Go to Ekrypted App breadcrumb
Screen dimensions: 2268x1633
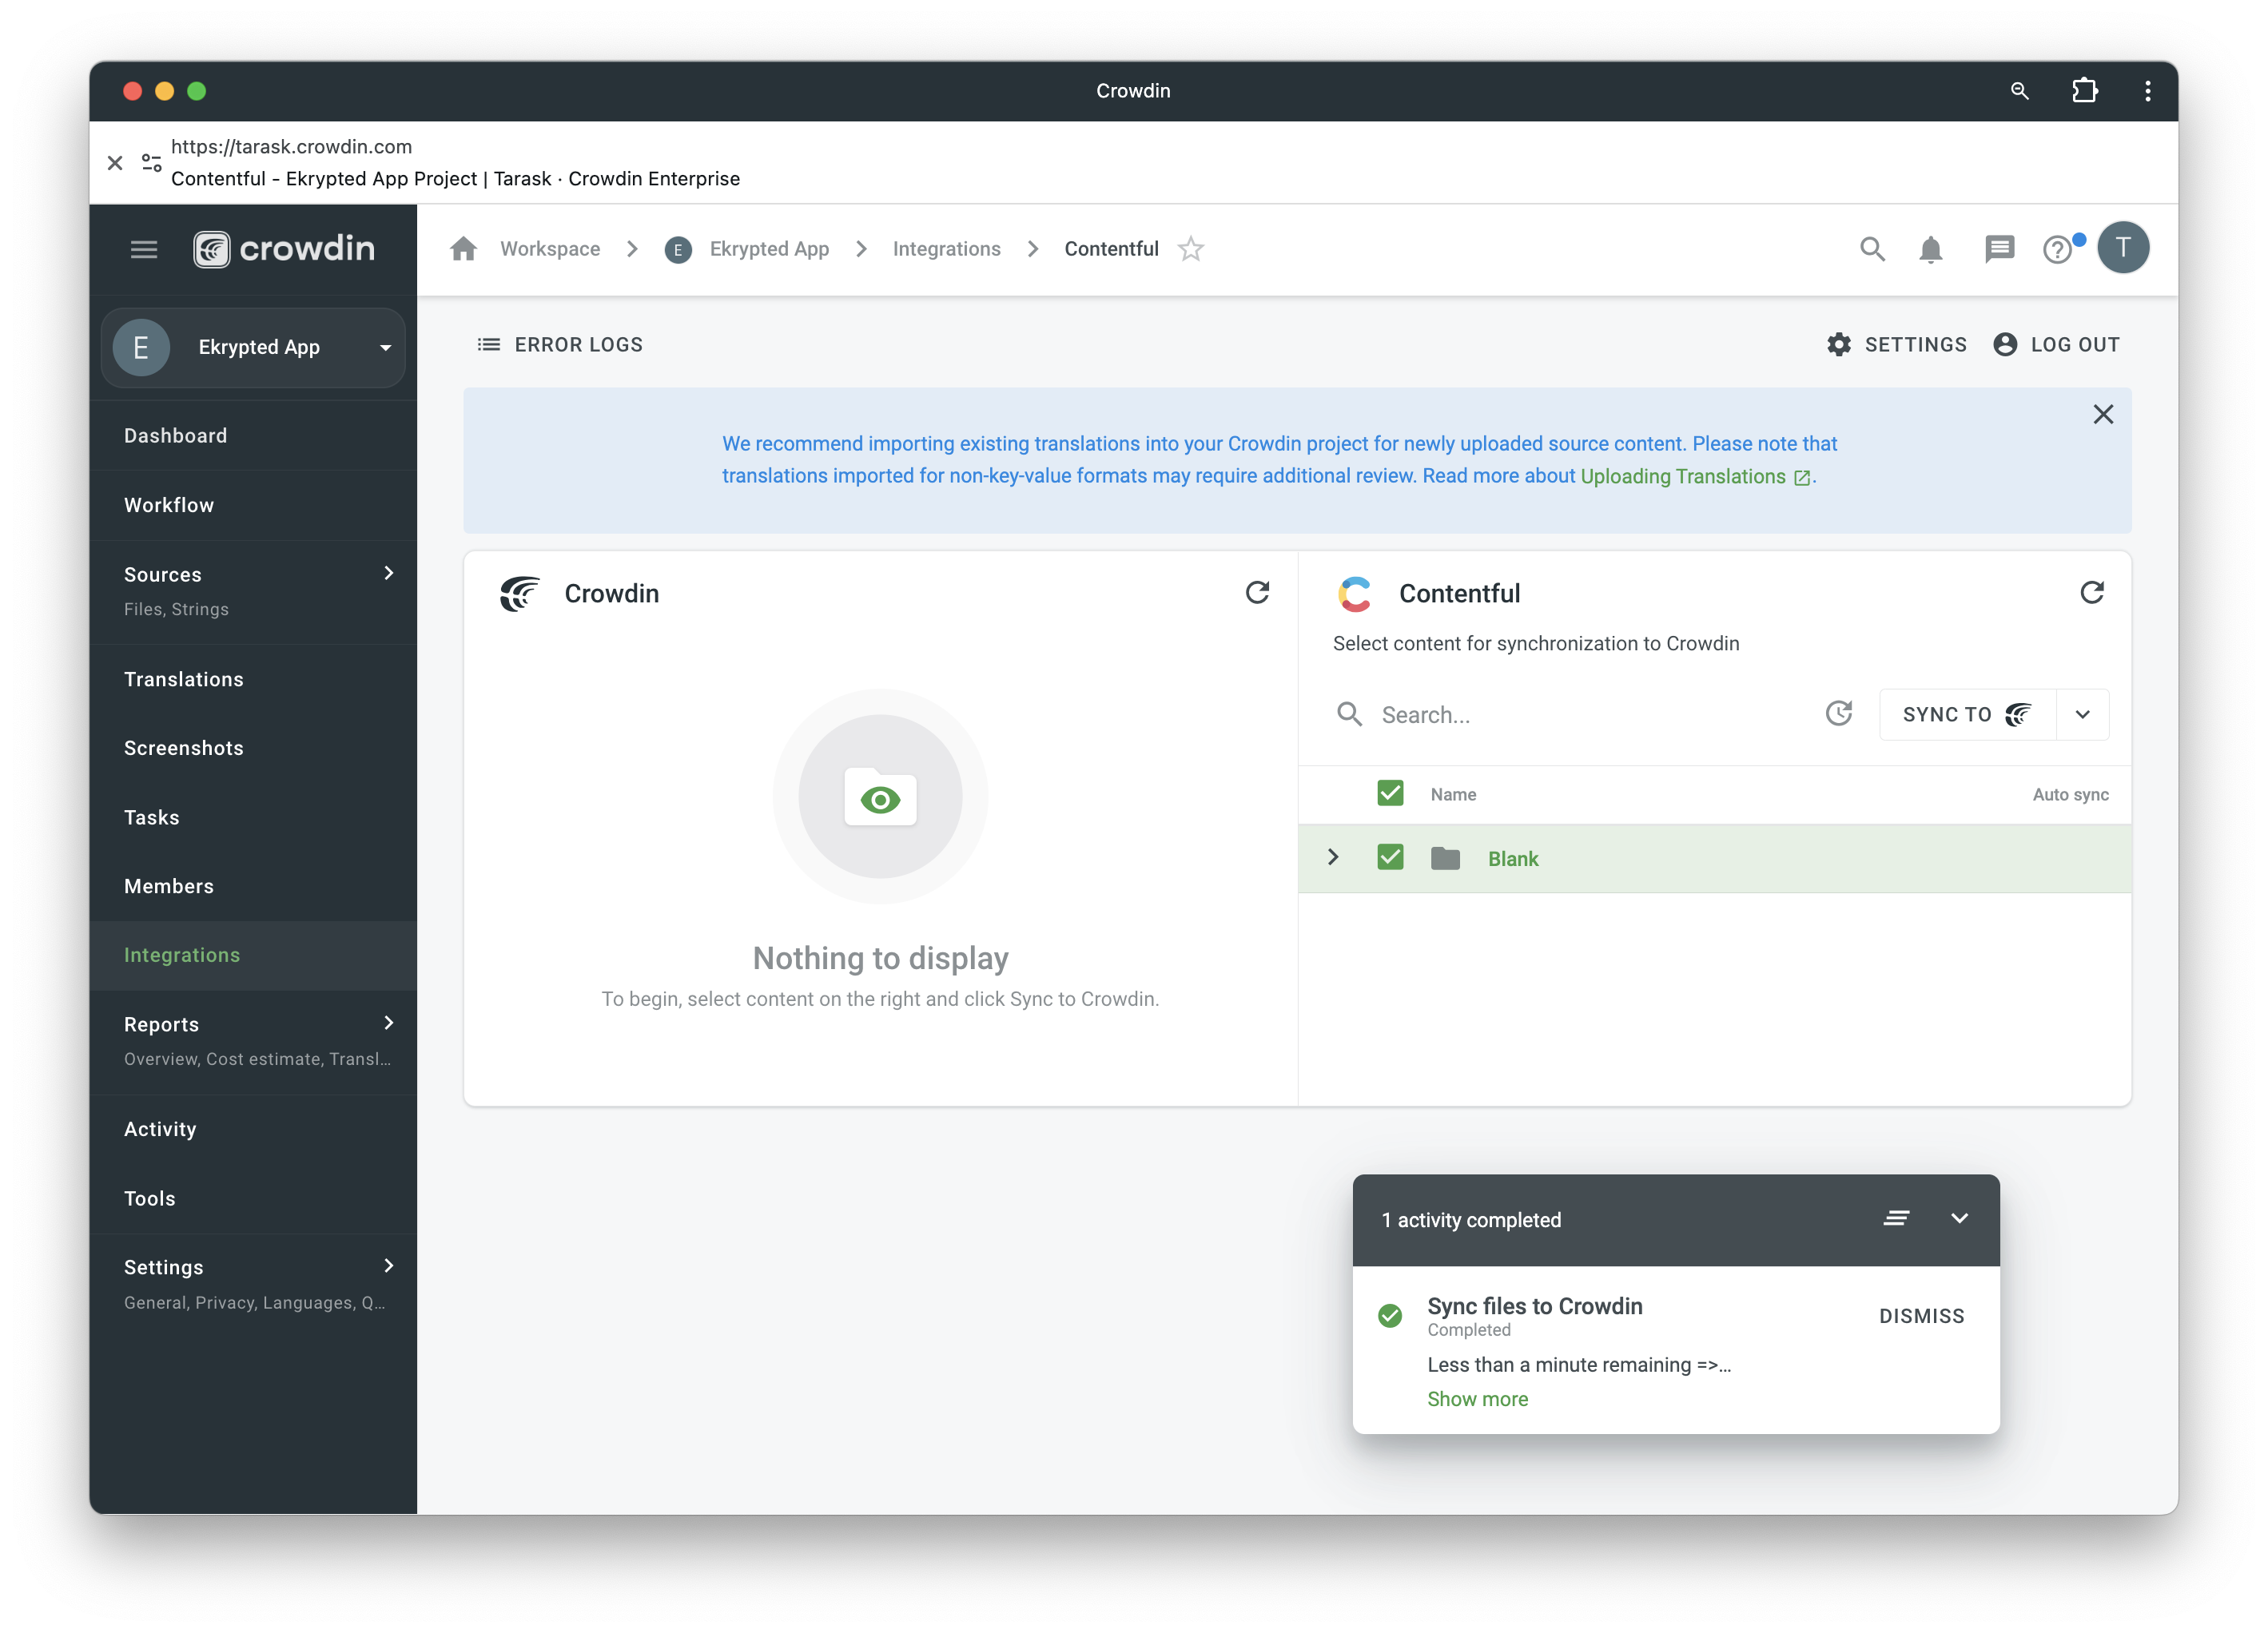[769, 249]
